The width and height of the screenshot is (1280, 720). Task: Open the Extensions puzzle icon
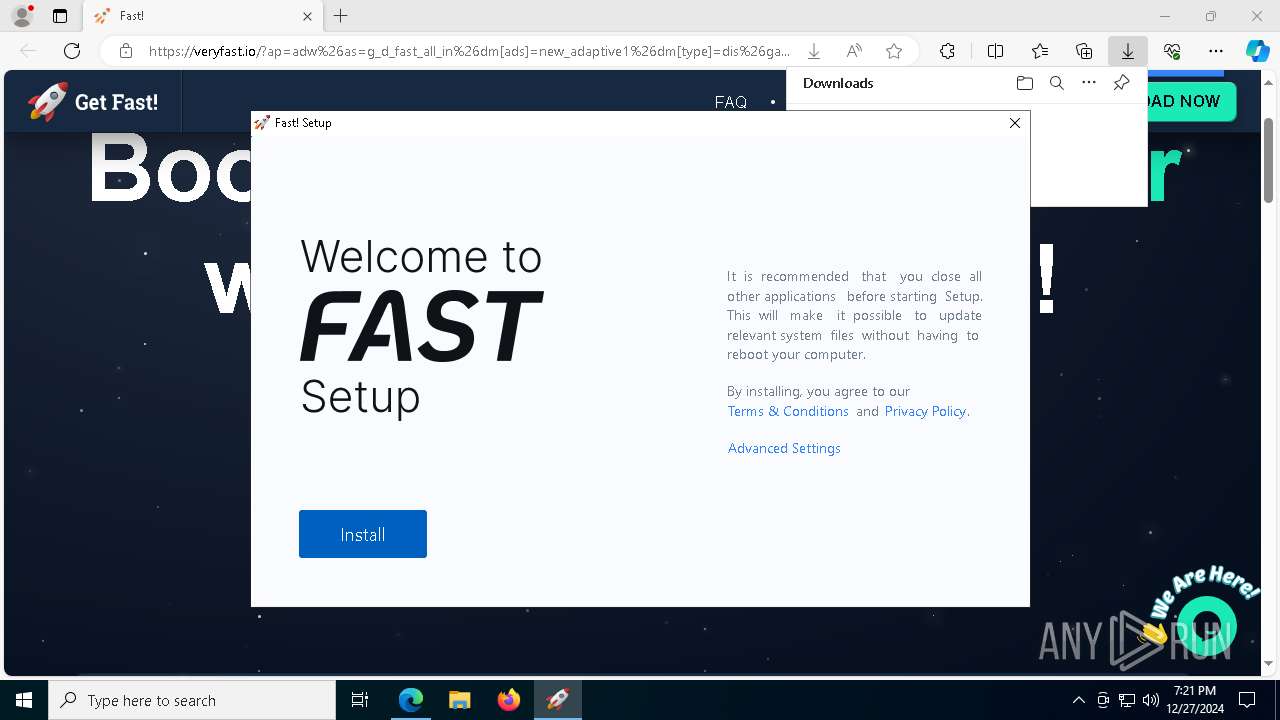point(947,51)
